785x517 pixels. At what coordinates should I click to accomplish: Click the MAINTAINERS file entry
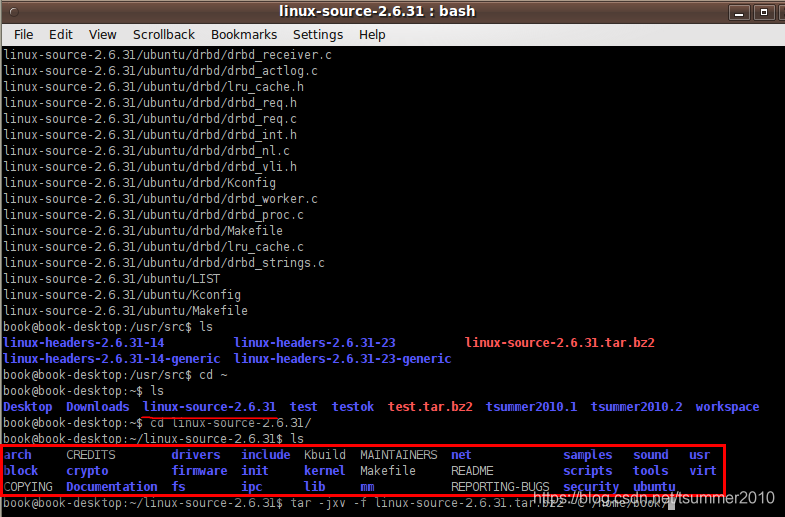[x=399, y=455]
